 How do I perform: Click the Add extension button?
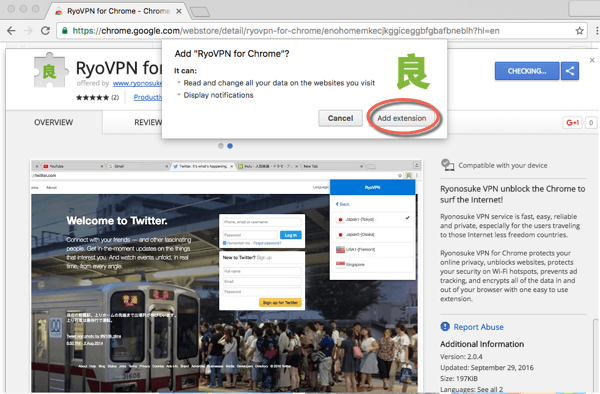(x=402, y=118)
